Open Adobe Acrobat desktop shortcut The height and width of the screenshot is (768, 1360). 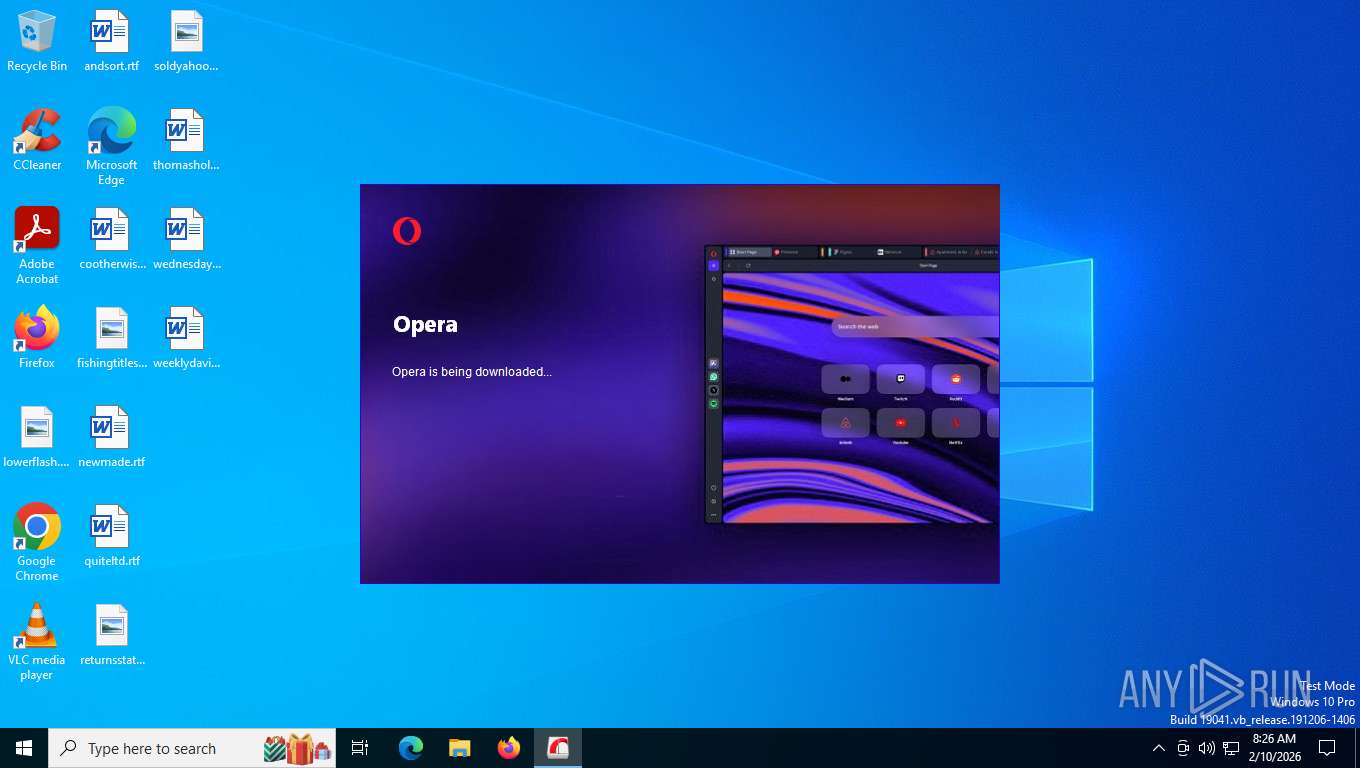(37, 246)
